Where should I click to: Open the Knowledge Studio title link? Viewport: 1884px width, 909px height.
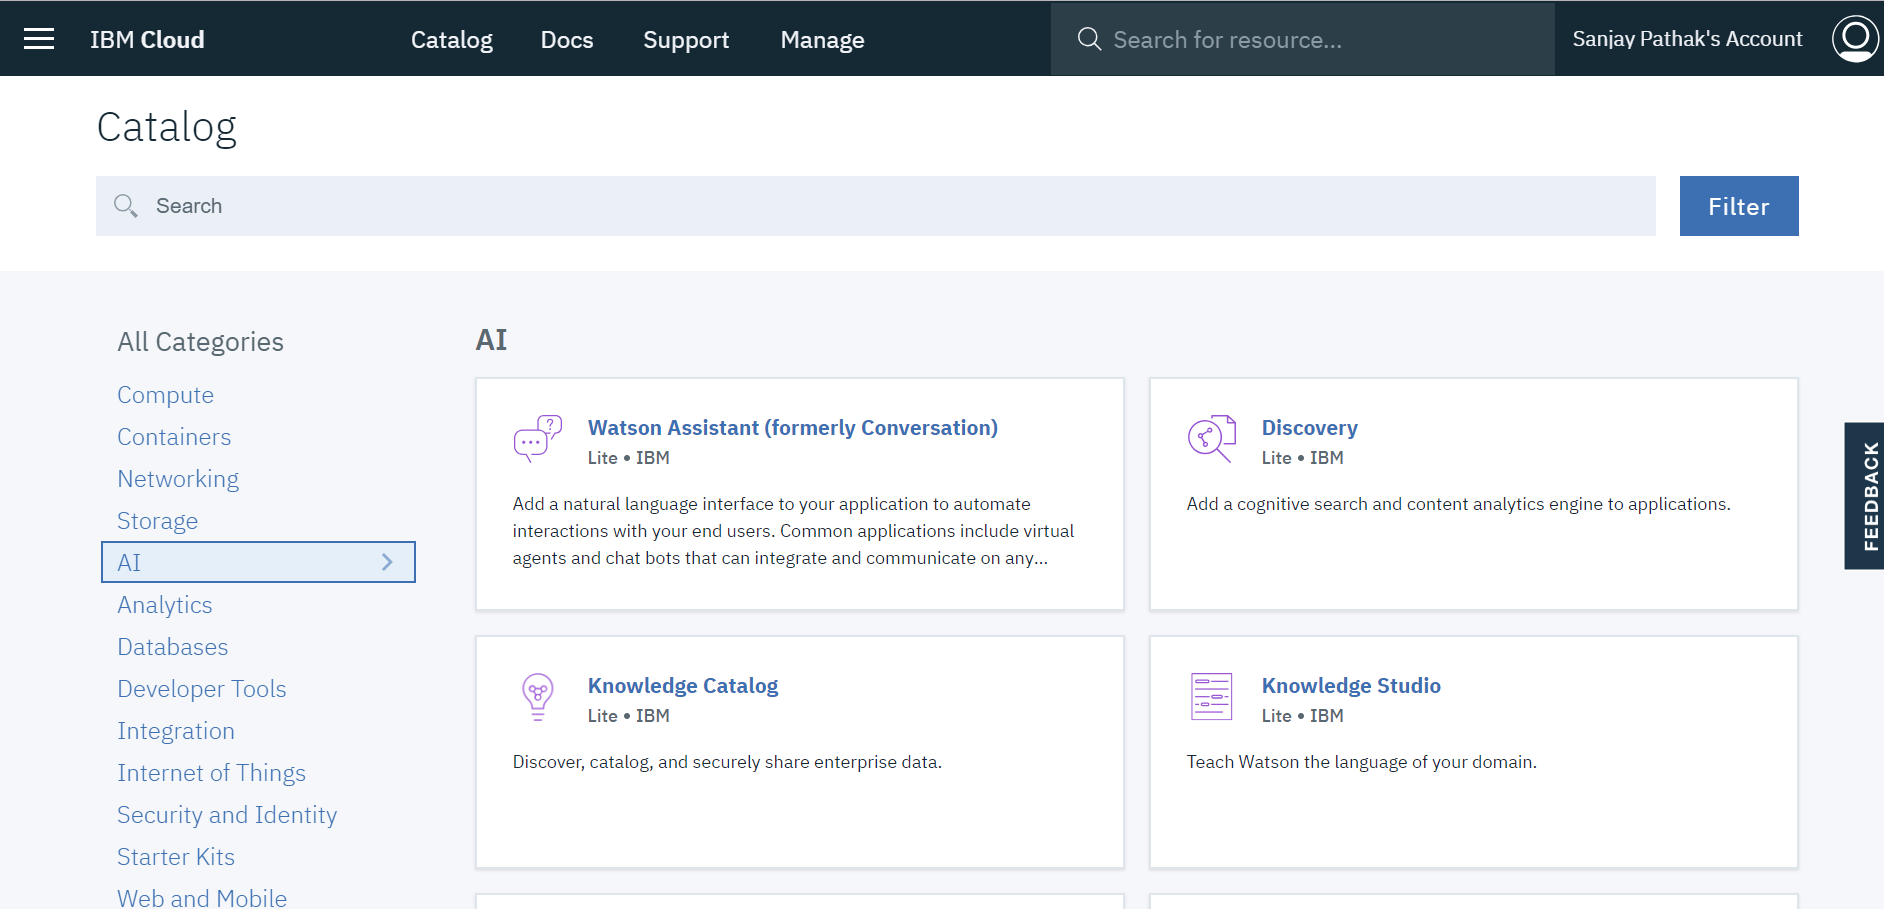1351,686
